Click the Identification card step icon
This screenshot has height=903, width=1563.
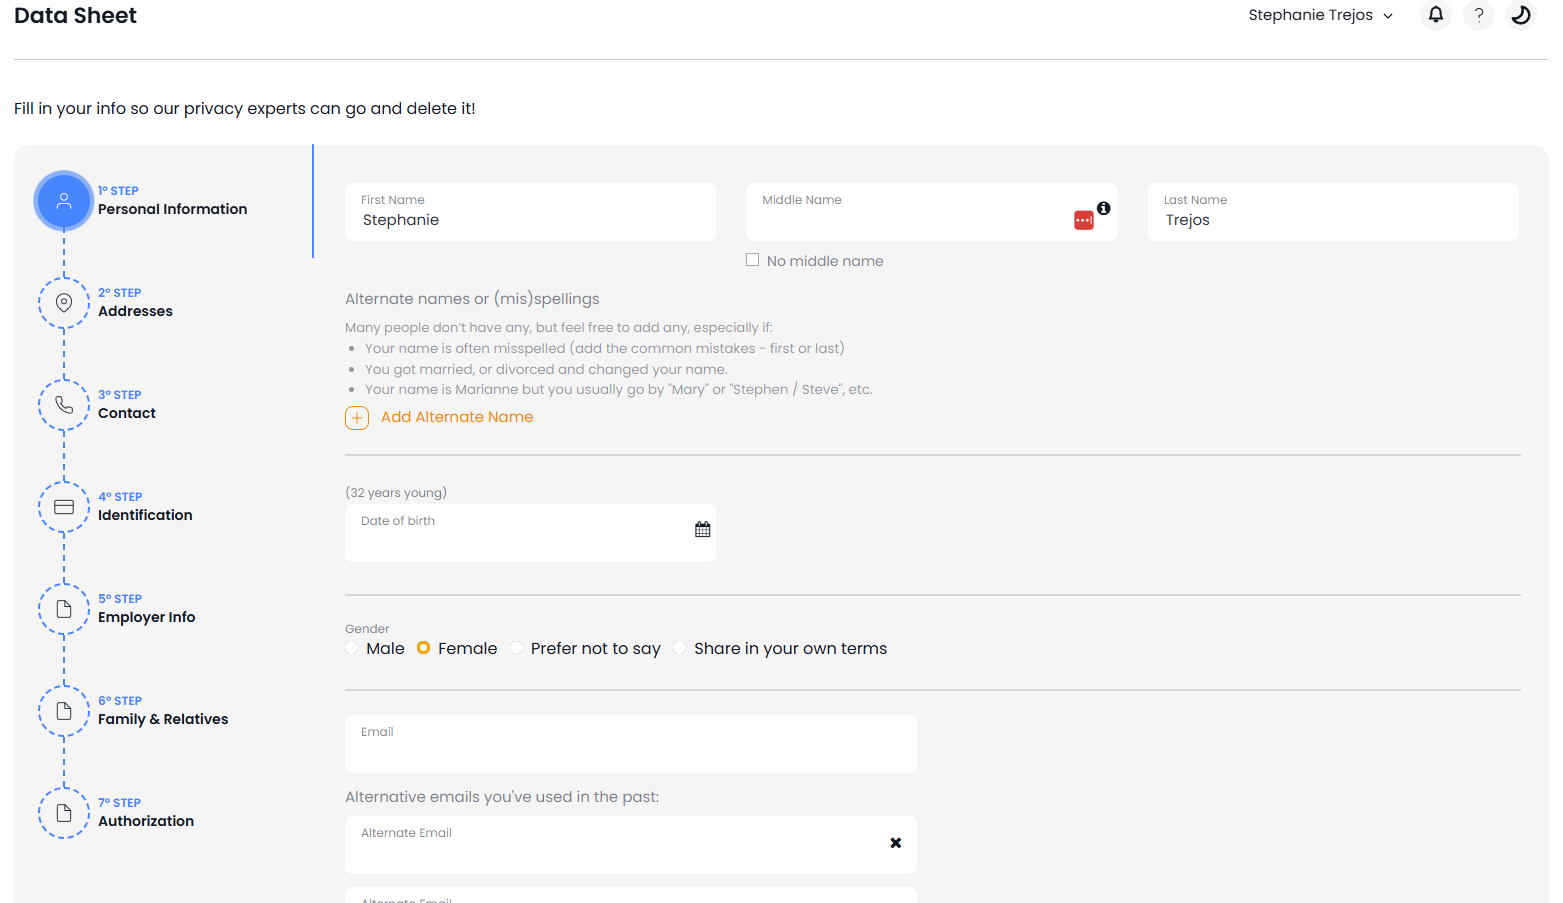tap(63, 507)
